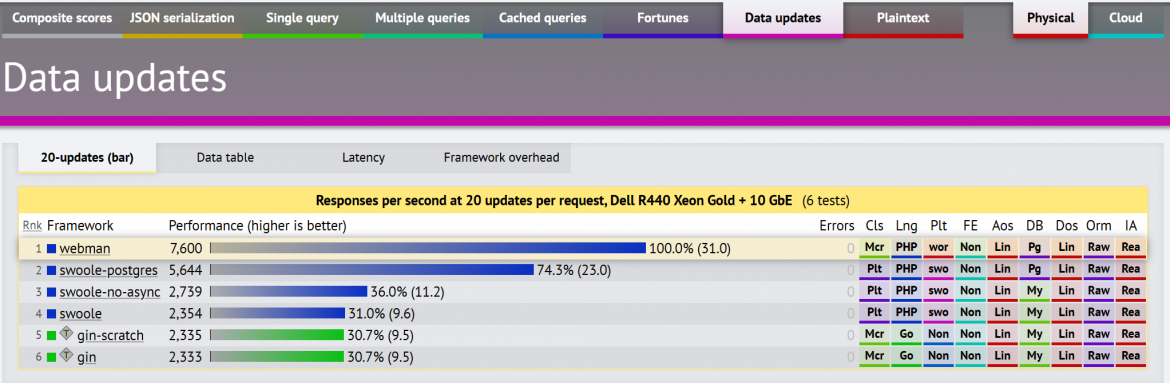Viewport: 1170px width, 383px height.
Task: Click the Go language tag in gin row
Action: [x=906, y=357]
